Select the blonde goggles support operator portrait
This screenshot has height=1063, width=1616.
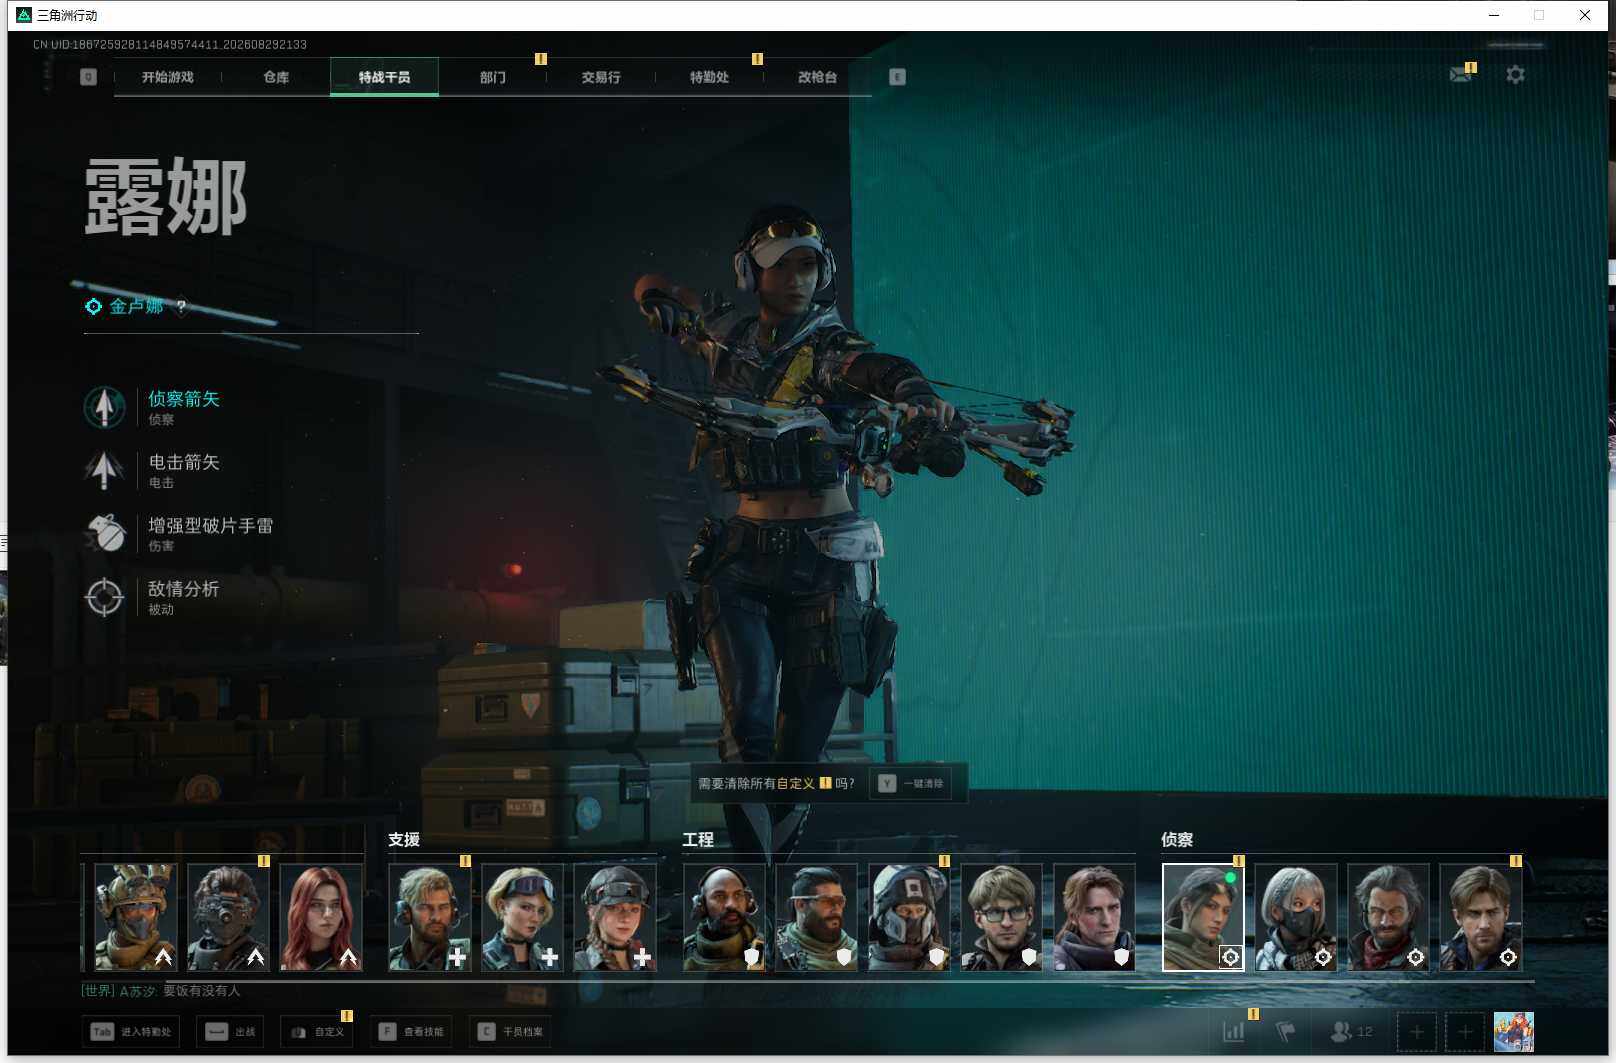(x=522, y=917)
